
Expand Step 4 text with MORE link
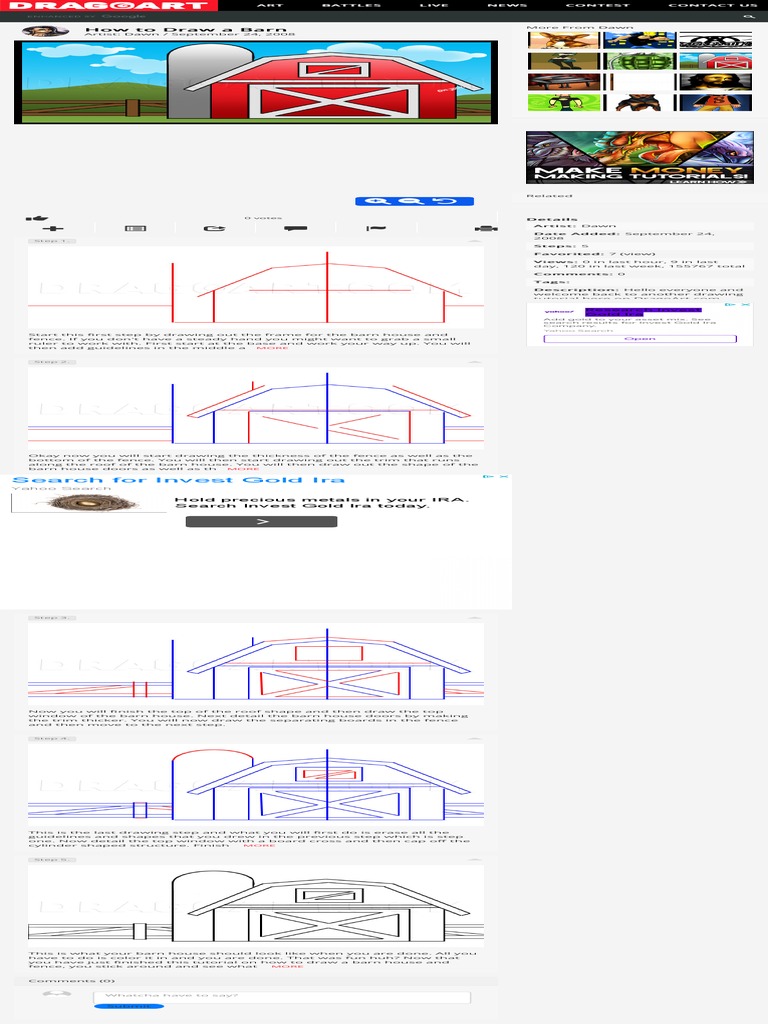tap(259, 846)
